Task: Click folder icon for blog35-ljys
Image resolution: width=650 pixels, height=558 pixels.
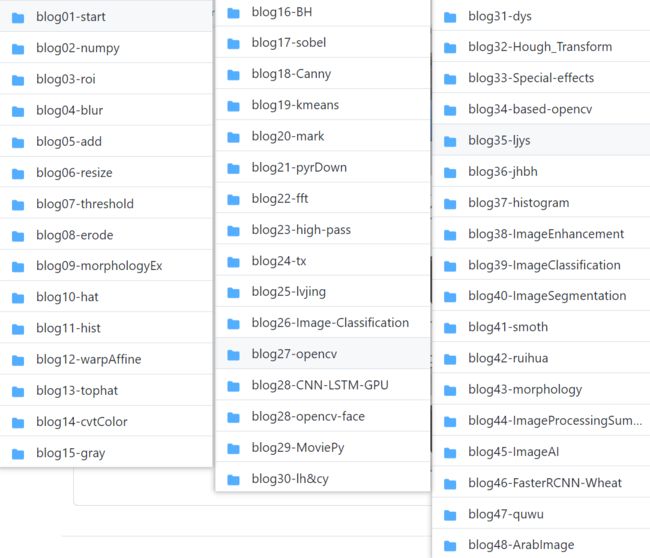Action: 450,141
